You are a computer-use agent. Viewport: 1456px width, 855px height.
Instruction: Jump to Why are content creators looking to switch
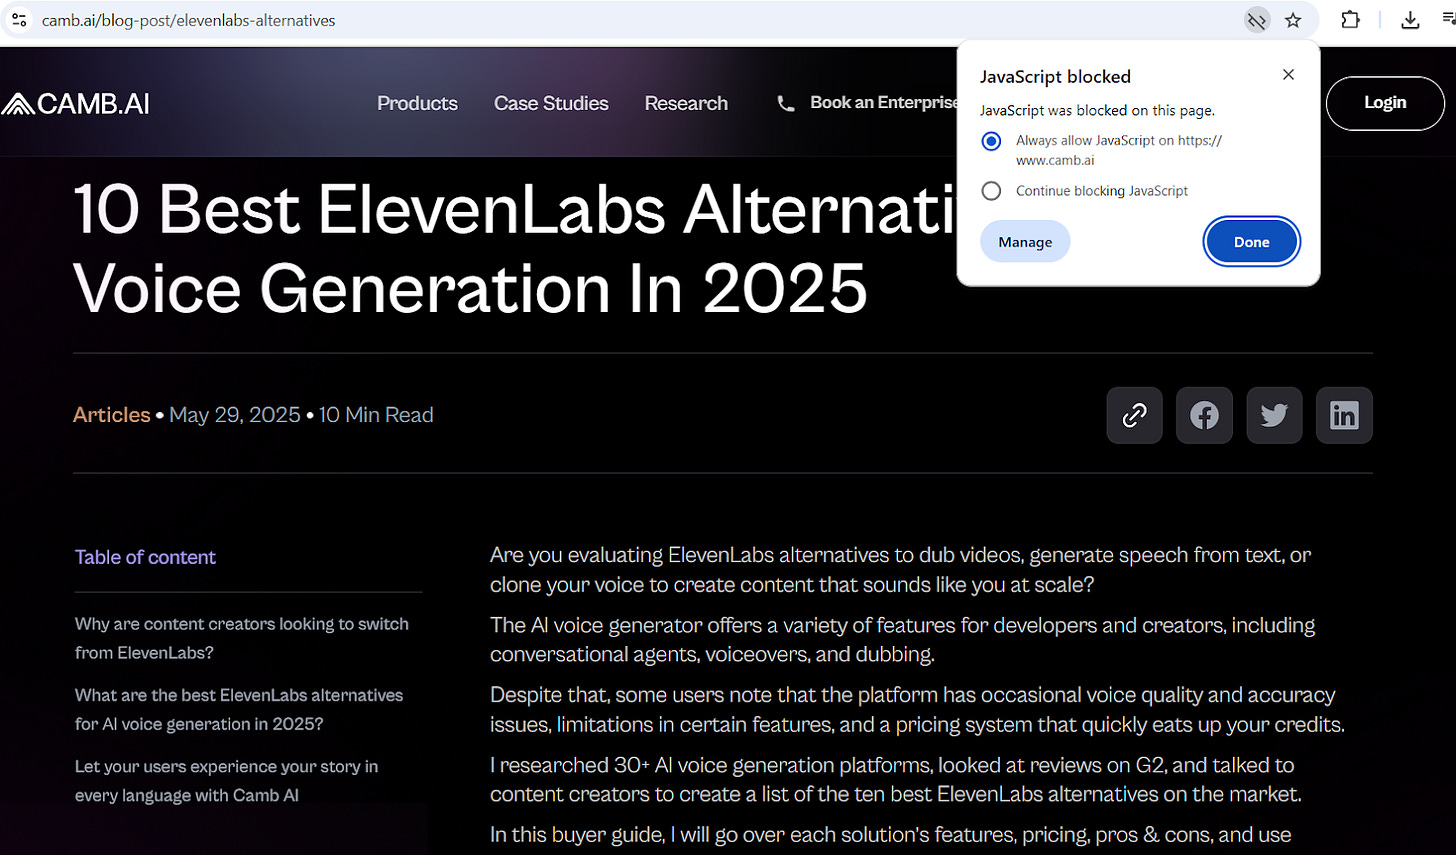pyautogui.click(x=242, y=638)
